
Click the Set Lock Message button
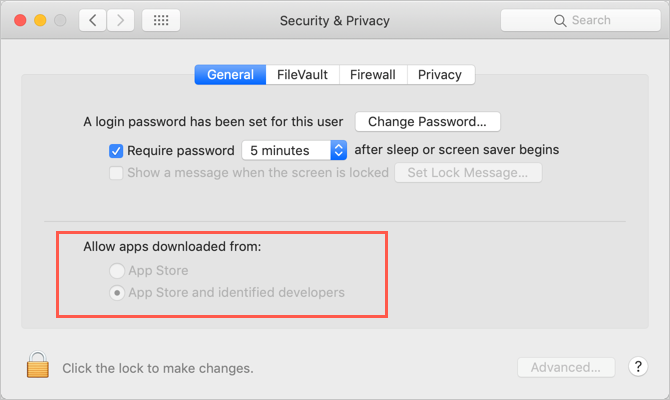[x=468, y=173]
